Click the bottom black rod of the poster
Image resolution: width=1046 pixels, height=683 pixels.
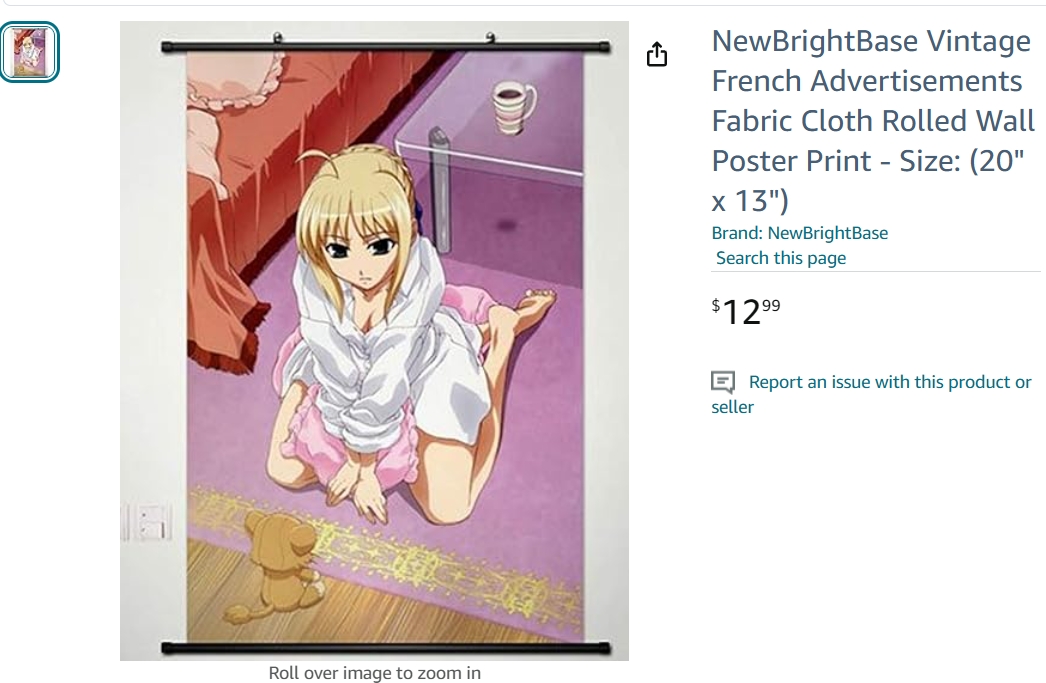click(385, 647)
